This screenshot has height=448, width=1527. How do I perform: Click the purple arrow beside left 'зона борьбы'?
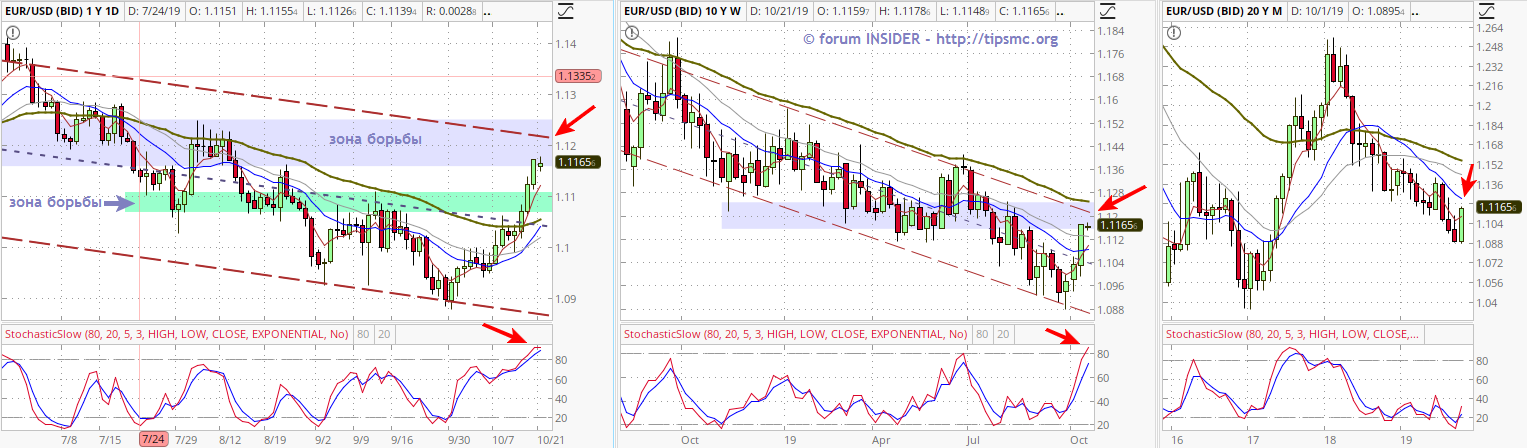[x=117, y=203]
